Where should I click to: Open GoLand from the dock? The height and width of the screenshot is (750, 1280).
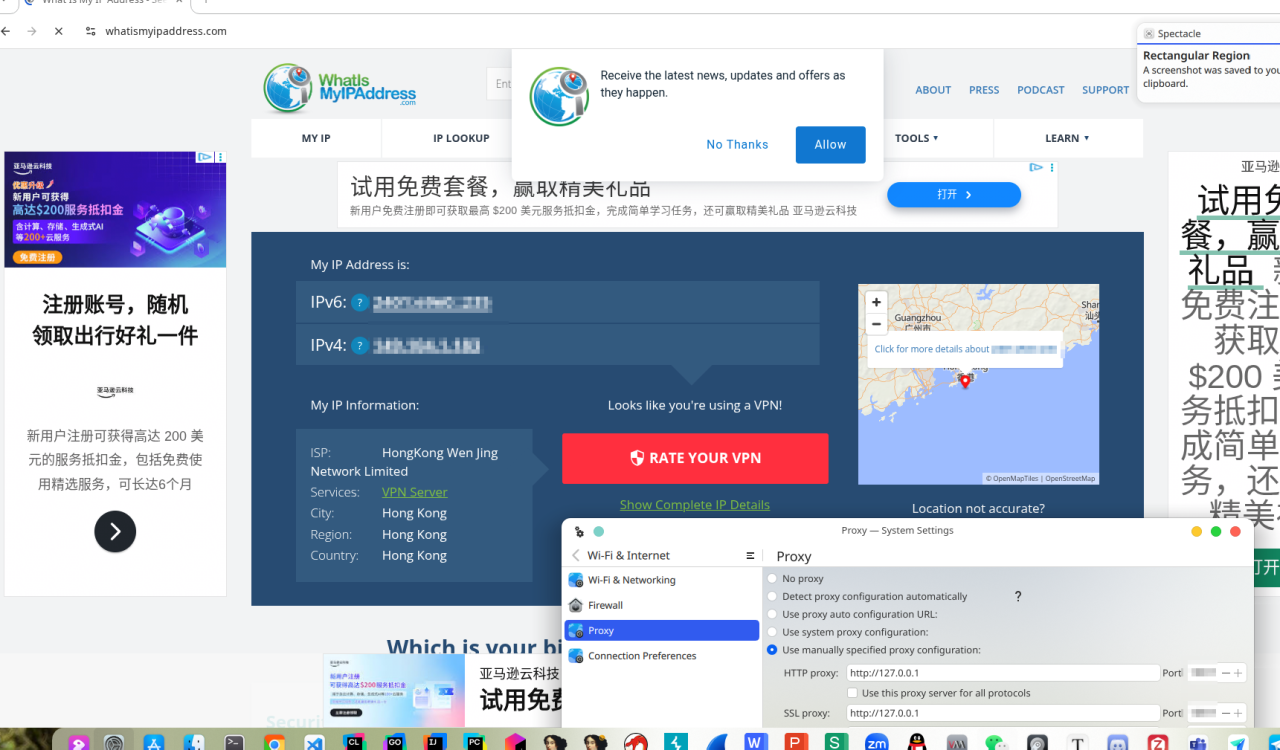click(394, 742)
